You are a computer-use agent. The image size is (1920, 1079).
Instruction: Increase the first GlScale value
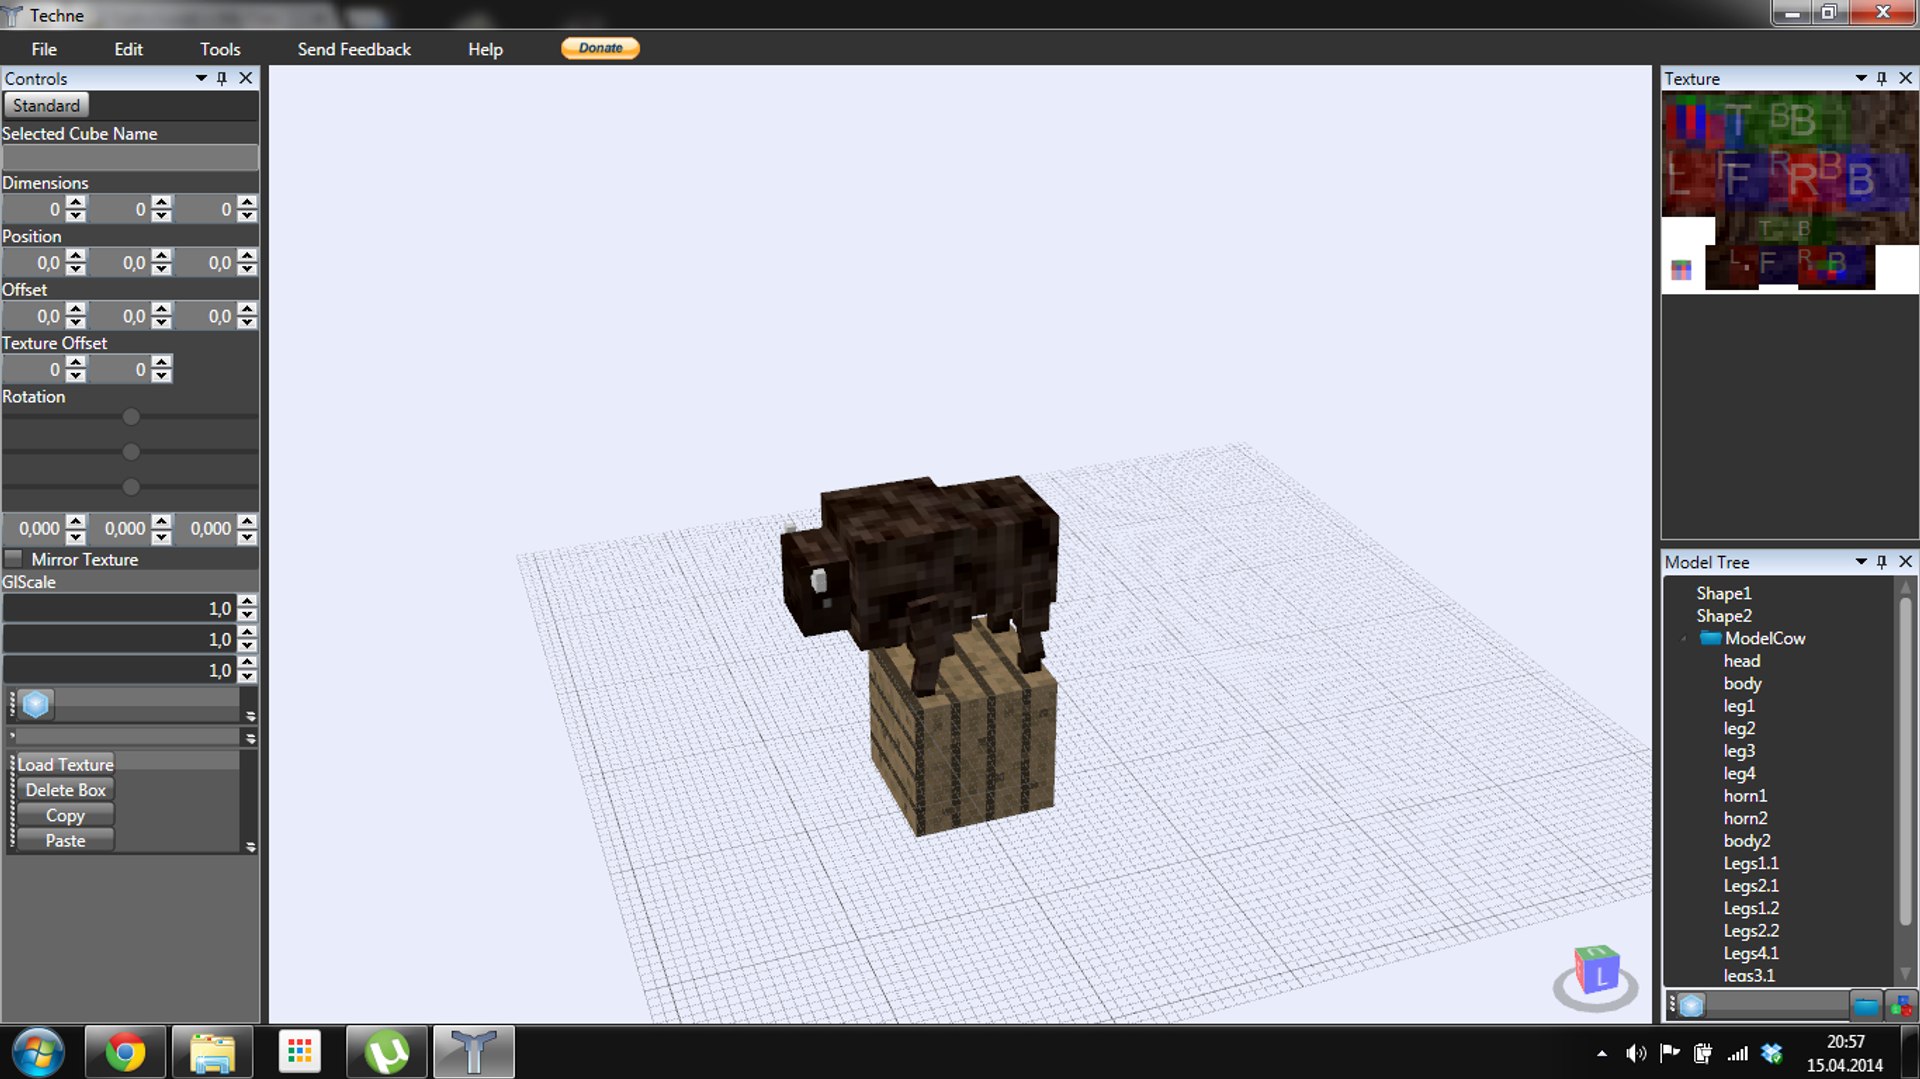coord(248,602)
